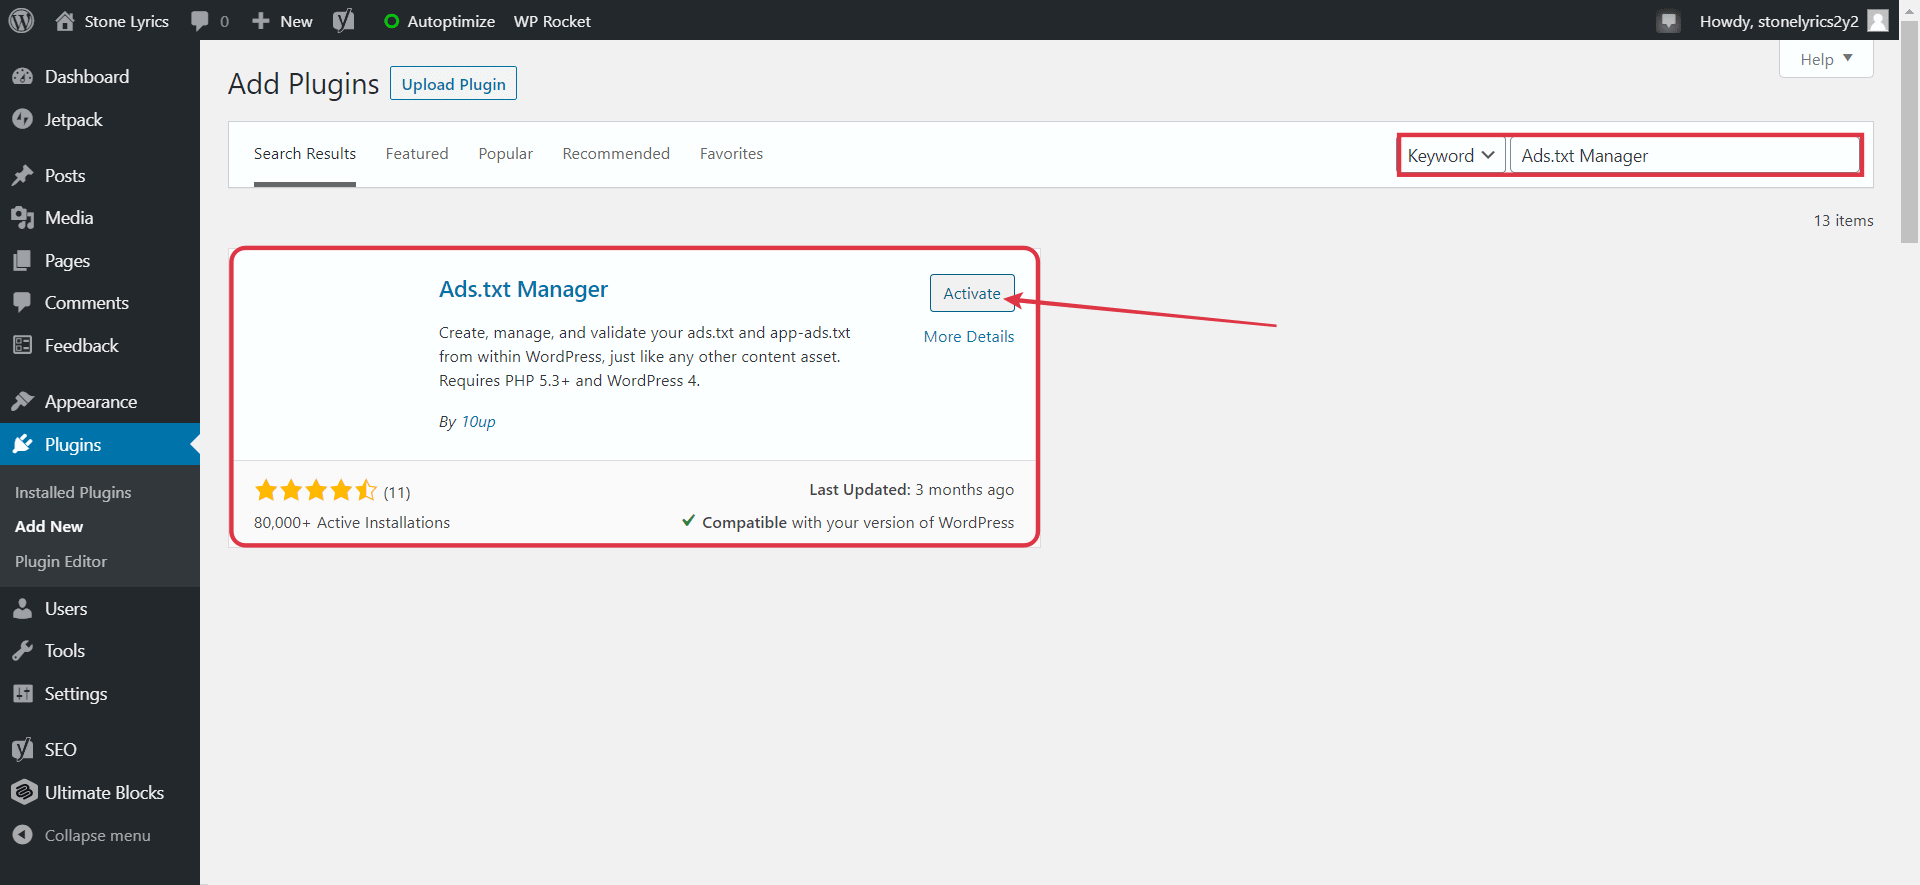Switch to Popular plugins tab
The image size is (1920, 885).
pyautogui.click(x=505, y=154)
